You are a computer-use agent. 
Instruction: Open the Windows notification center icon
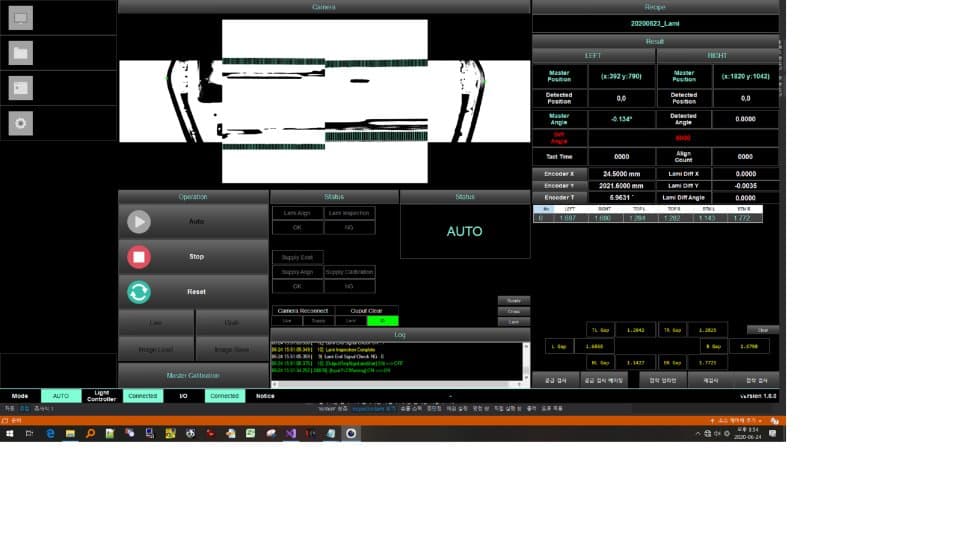click(773, 434)
